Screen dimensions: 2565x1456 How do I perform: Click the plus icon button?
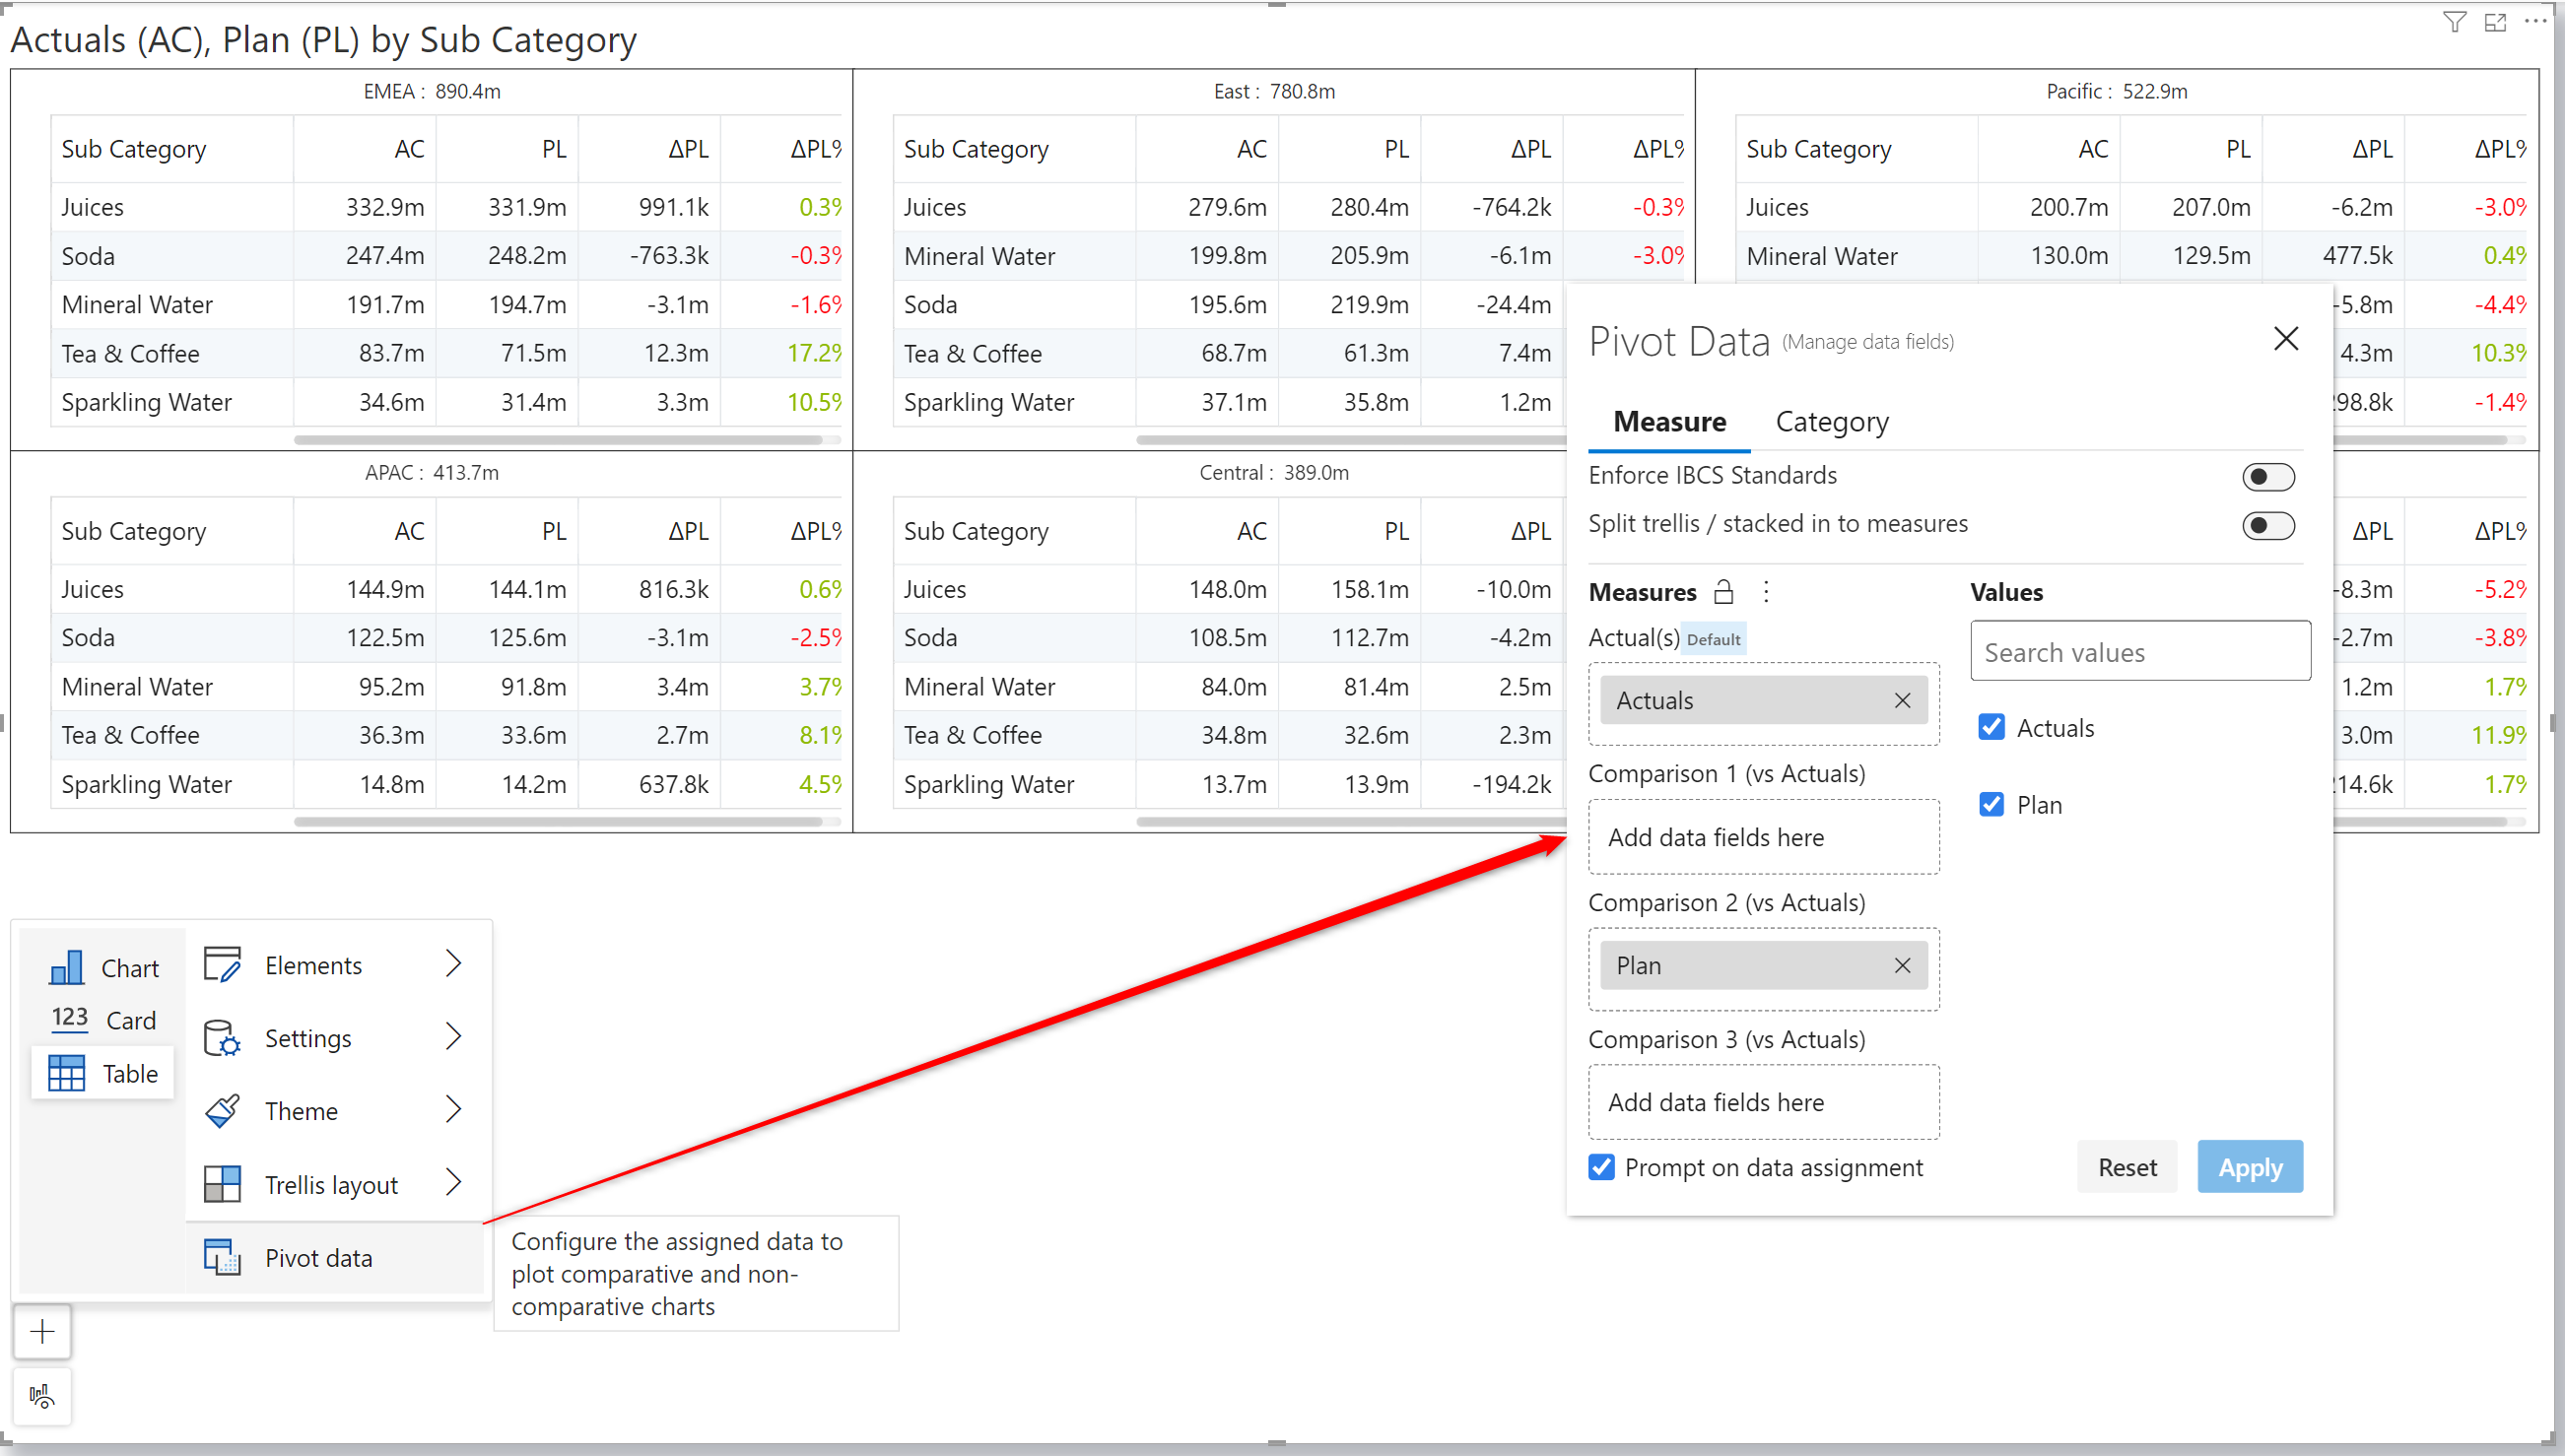(42, 1331)
